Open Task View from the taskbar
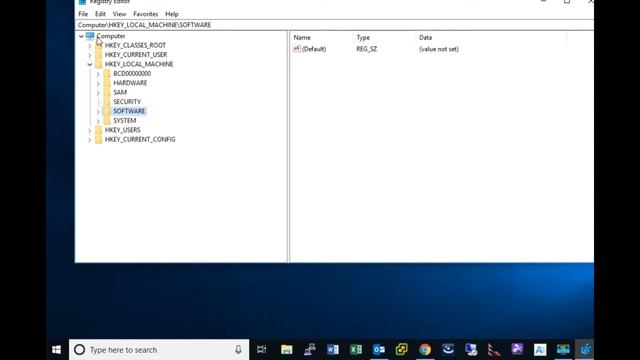Viewport: 640px width, 360px height. pos(262,350)
